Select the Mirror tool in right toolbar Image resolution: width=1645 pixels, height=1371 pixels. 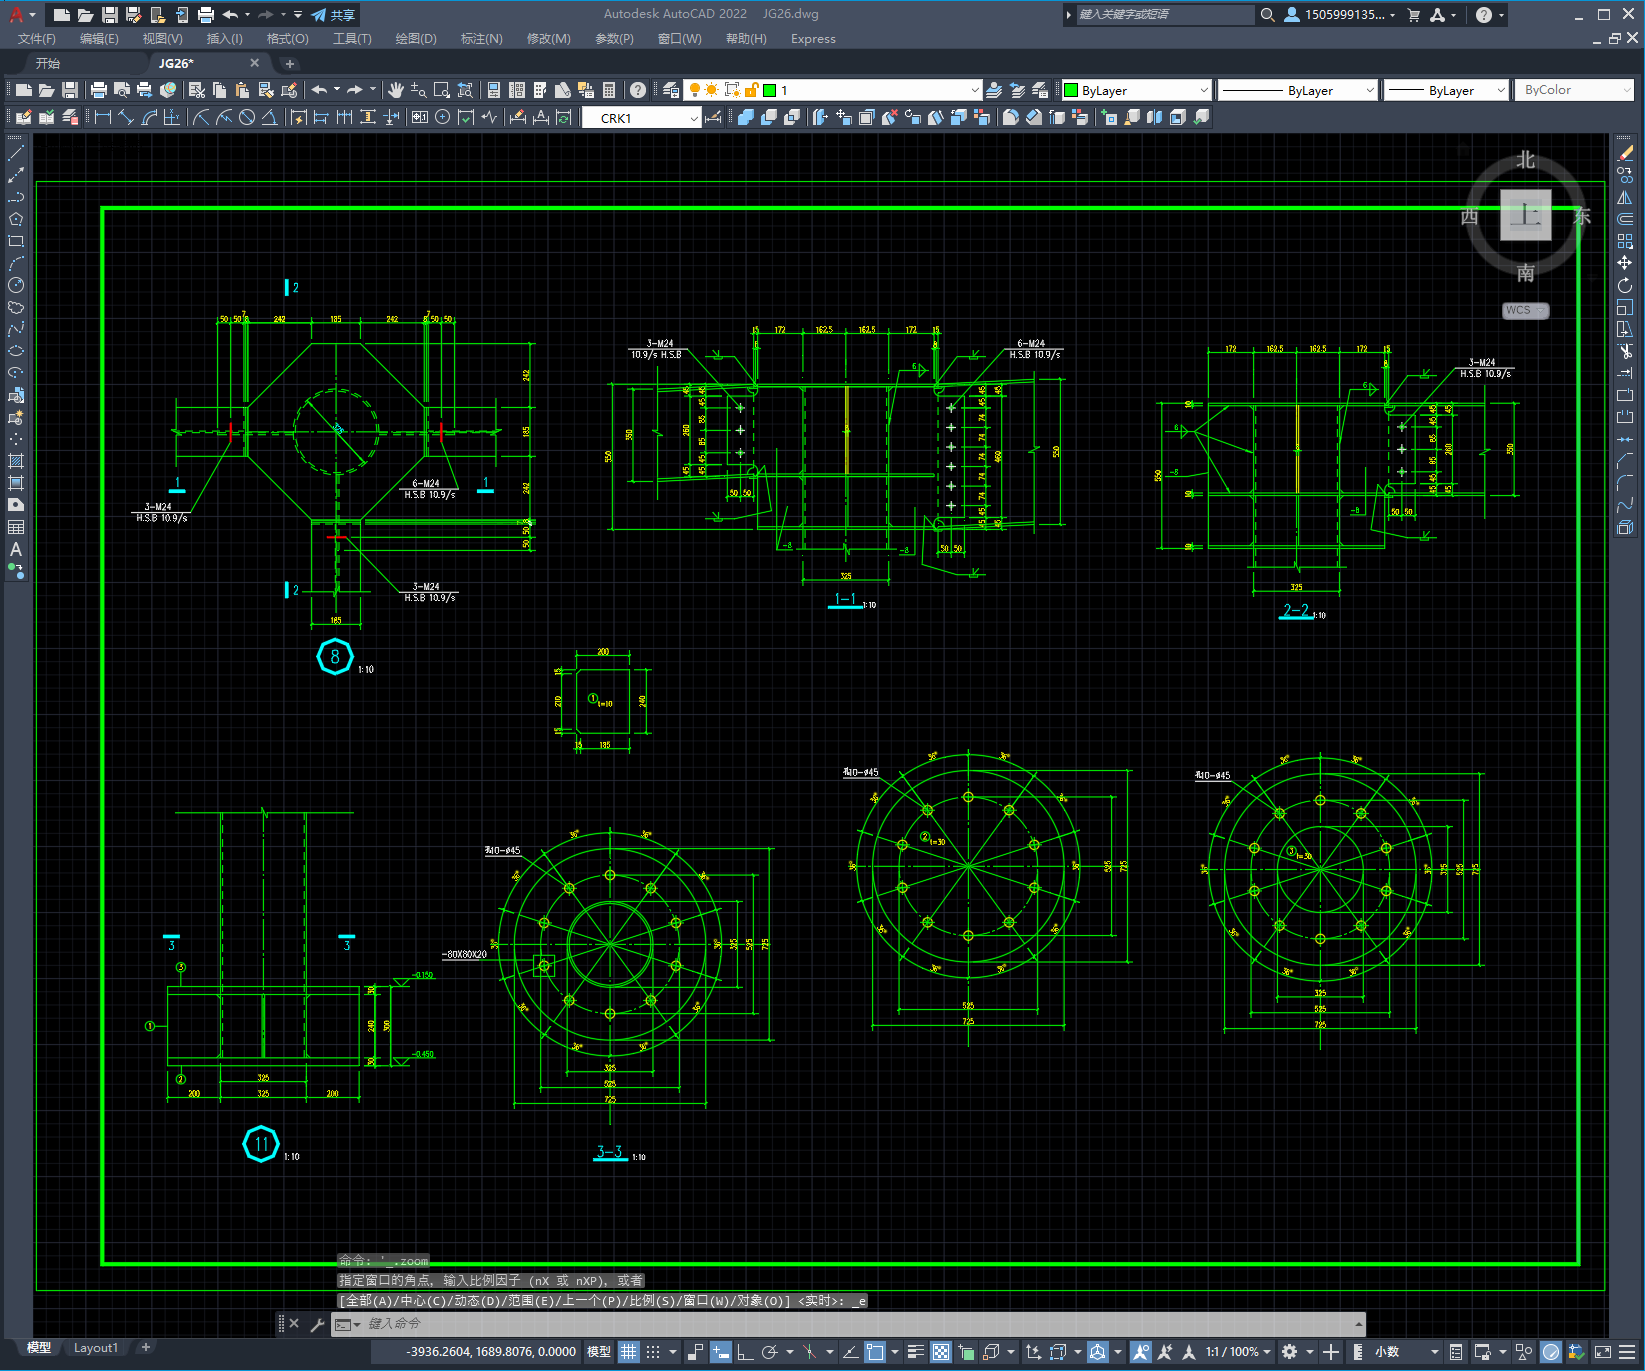[x=1625, y=198]
